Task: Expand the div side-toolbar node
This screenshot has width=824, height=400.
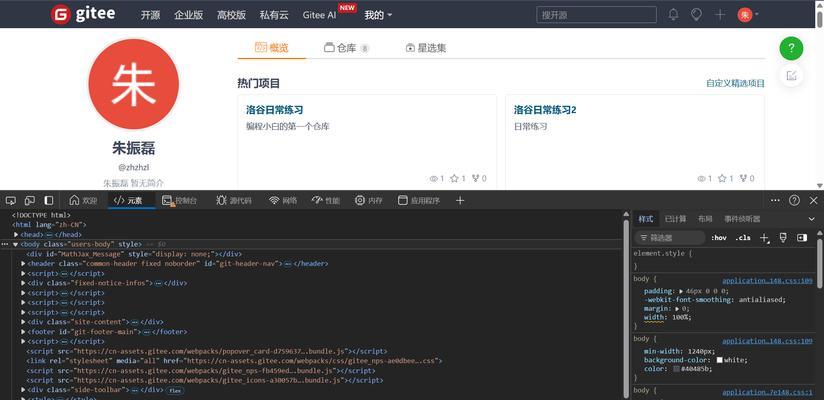Action: [x=23, y=390]
